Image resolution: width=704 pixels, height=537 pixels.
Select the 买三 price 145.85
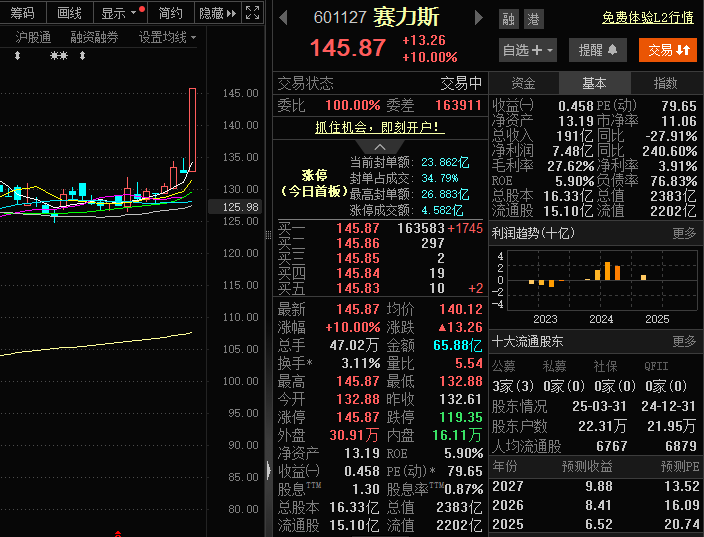358,258
